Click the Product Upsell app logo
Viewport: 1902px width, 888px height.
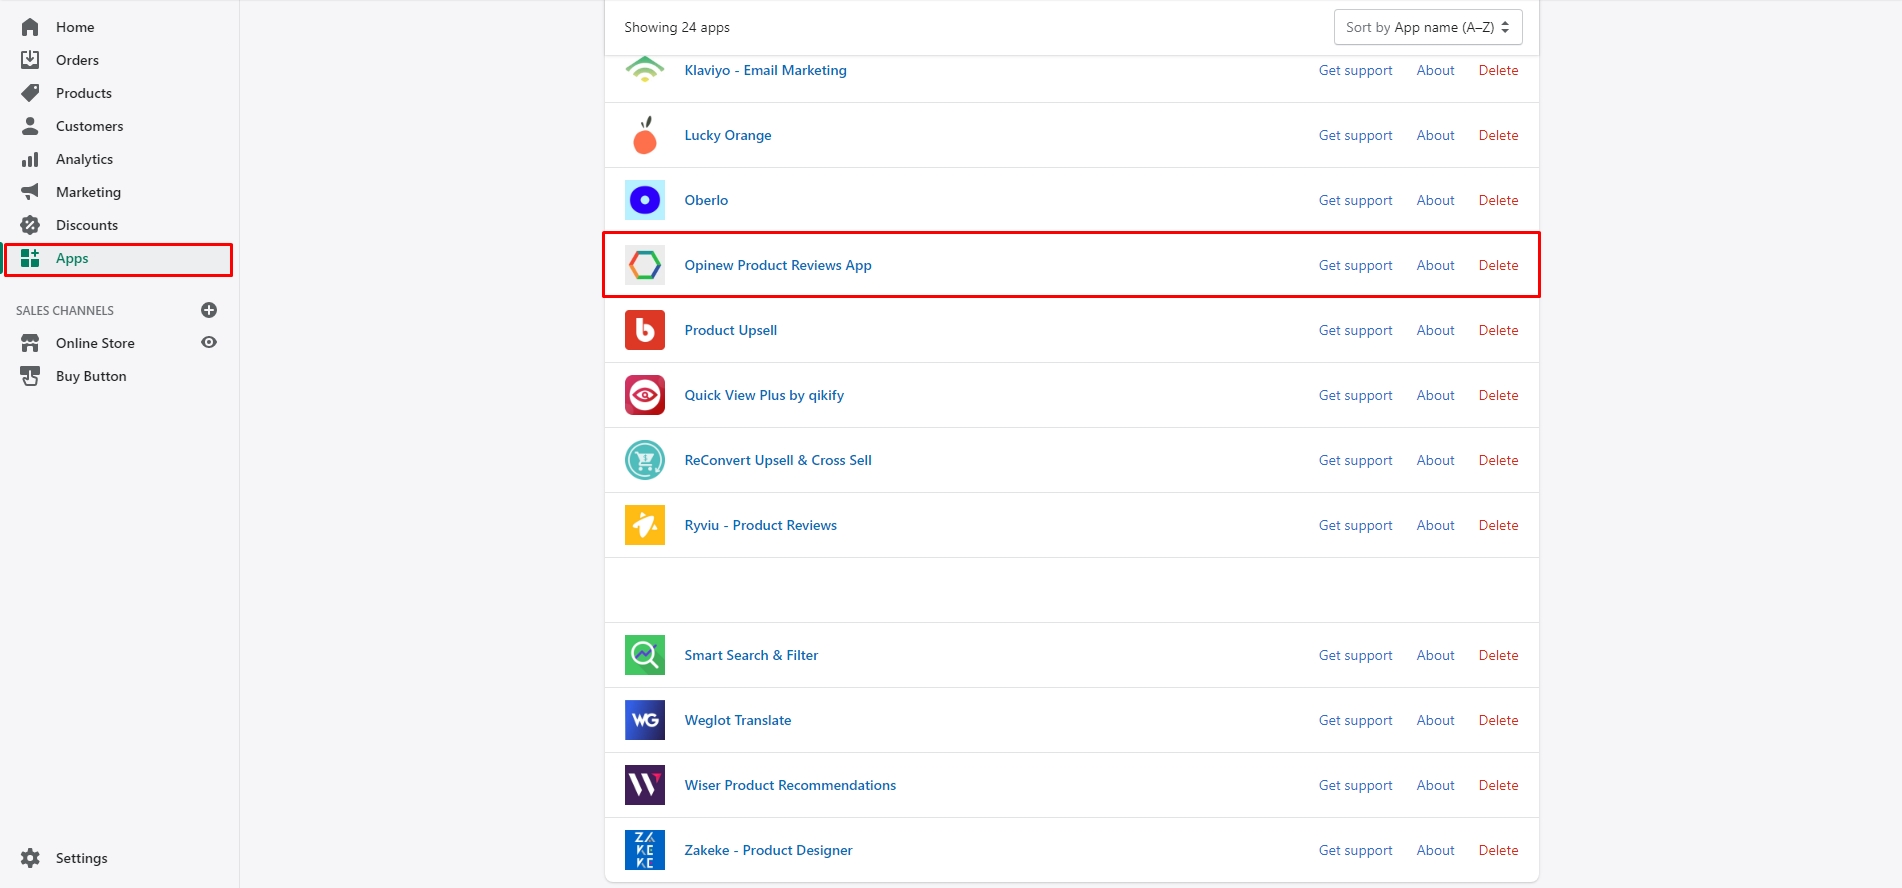click(645, 330)
